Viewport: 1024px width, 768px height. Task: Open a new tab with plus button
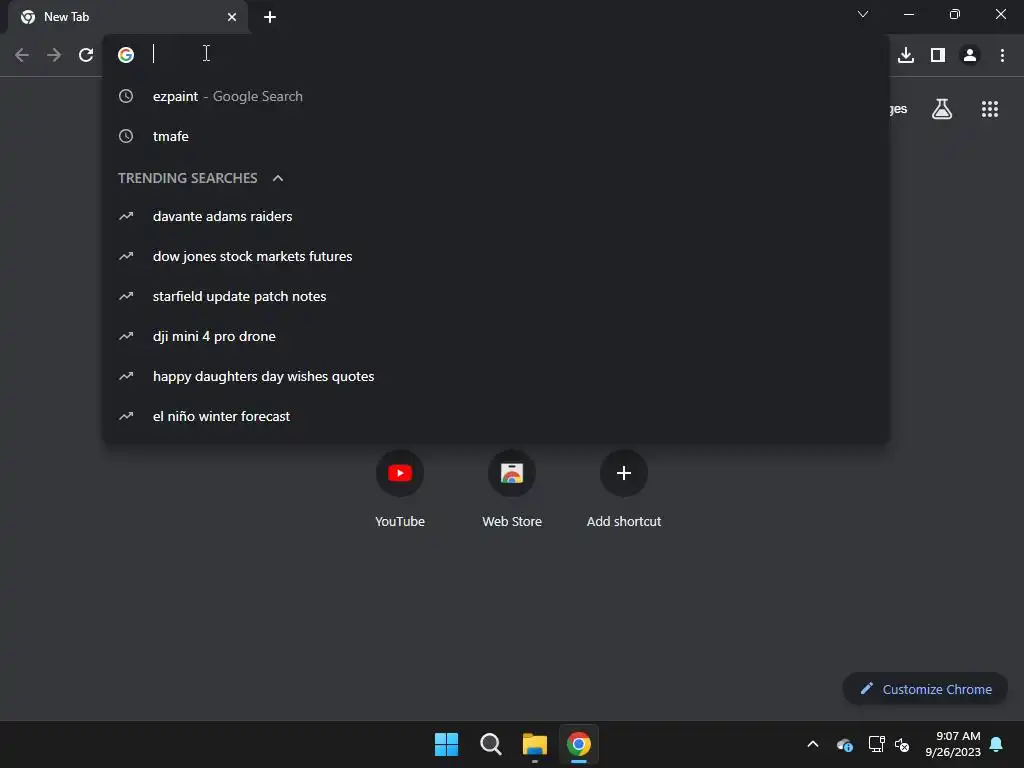(x=270, y=17)
